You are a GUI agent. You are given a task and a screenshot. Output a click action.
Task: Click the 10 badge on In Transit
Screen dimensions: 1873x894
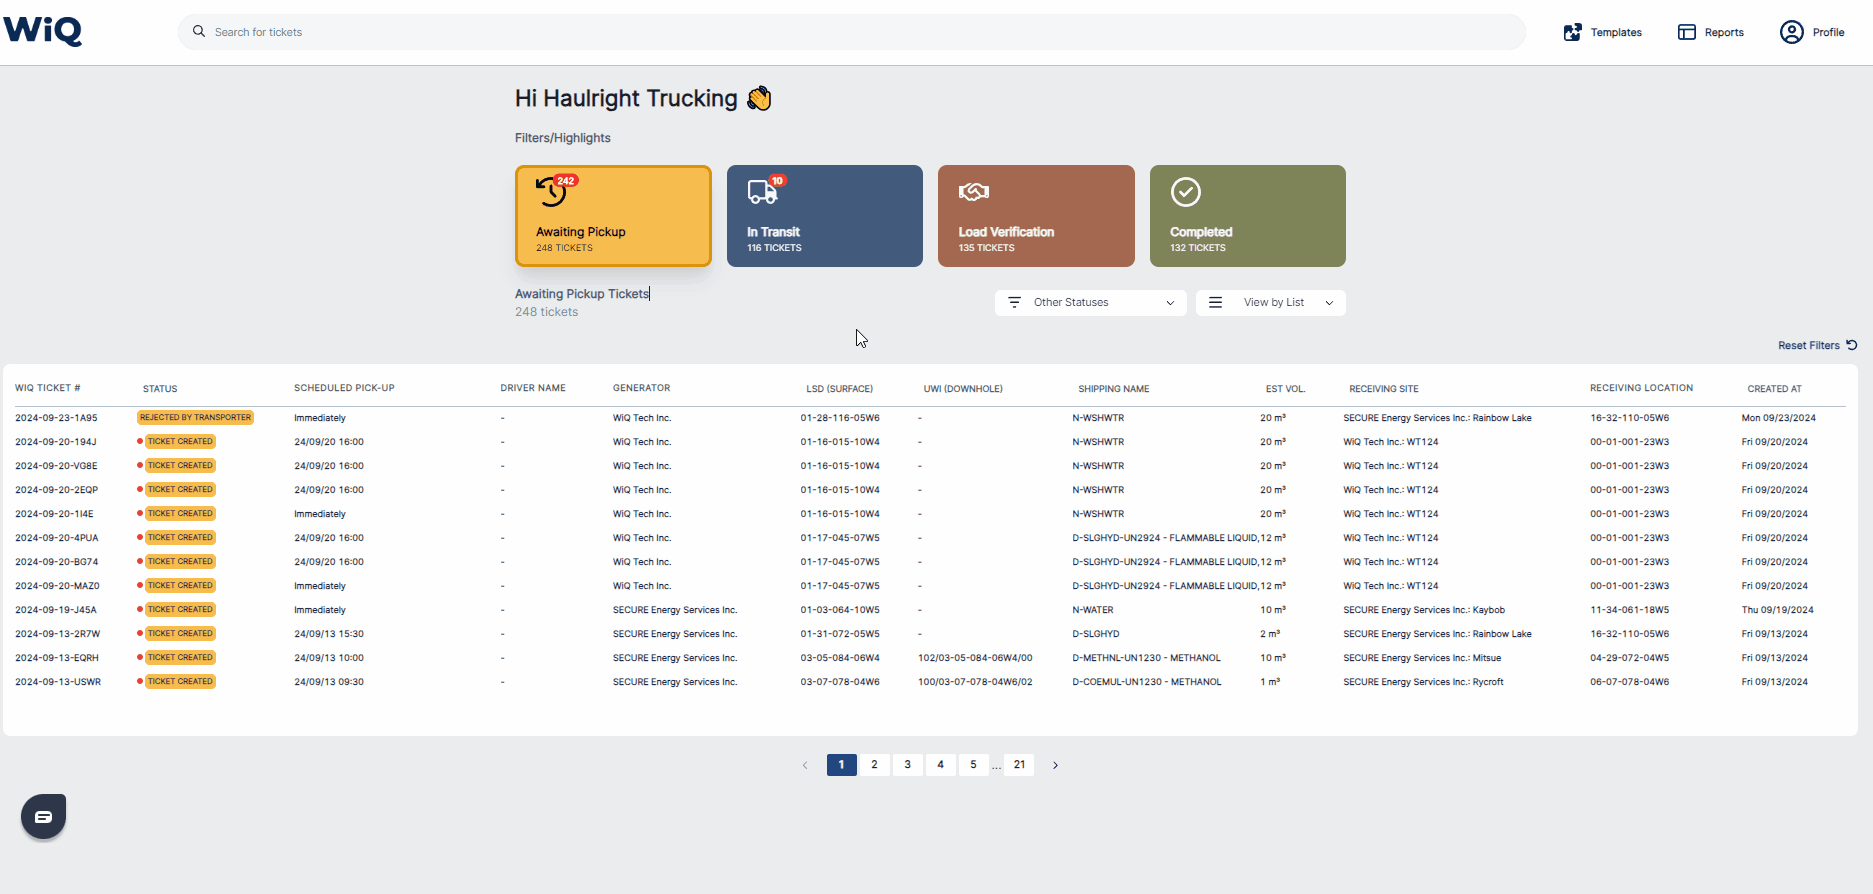(x=777, y=181)
